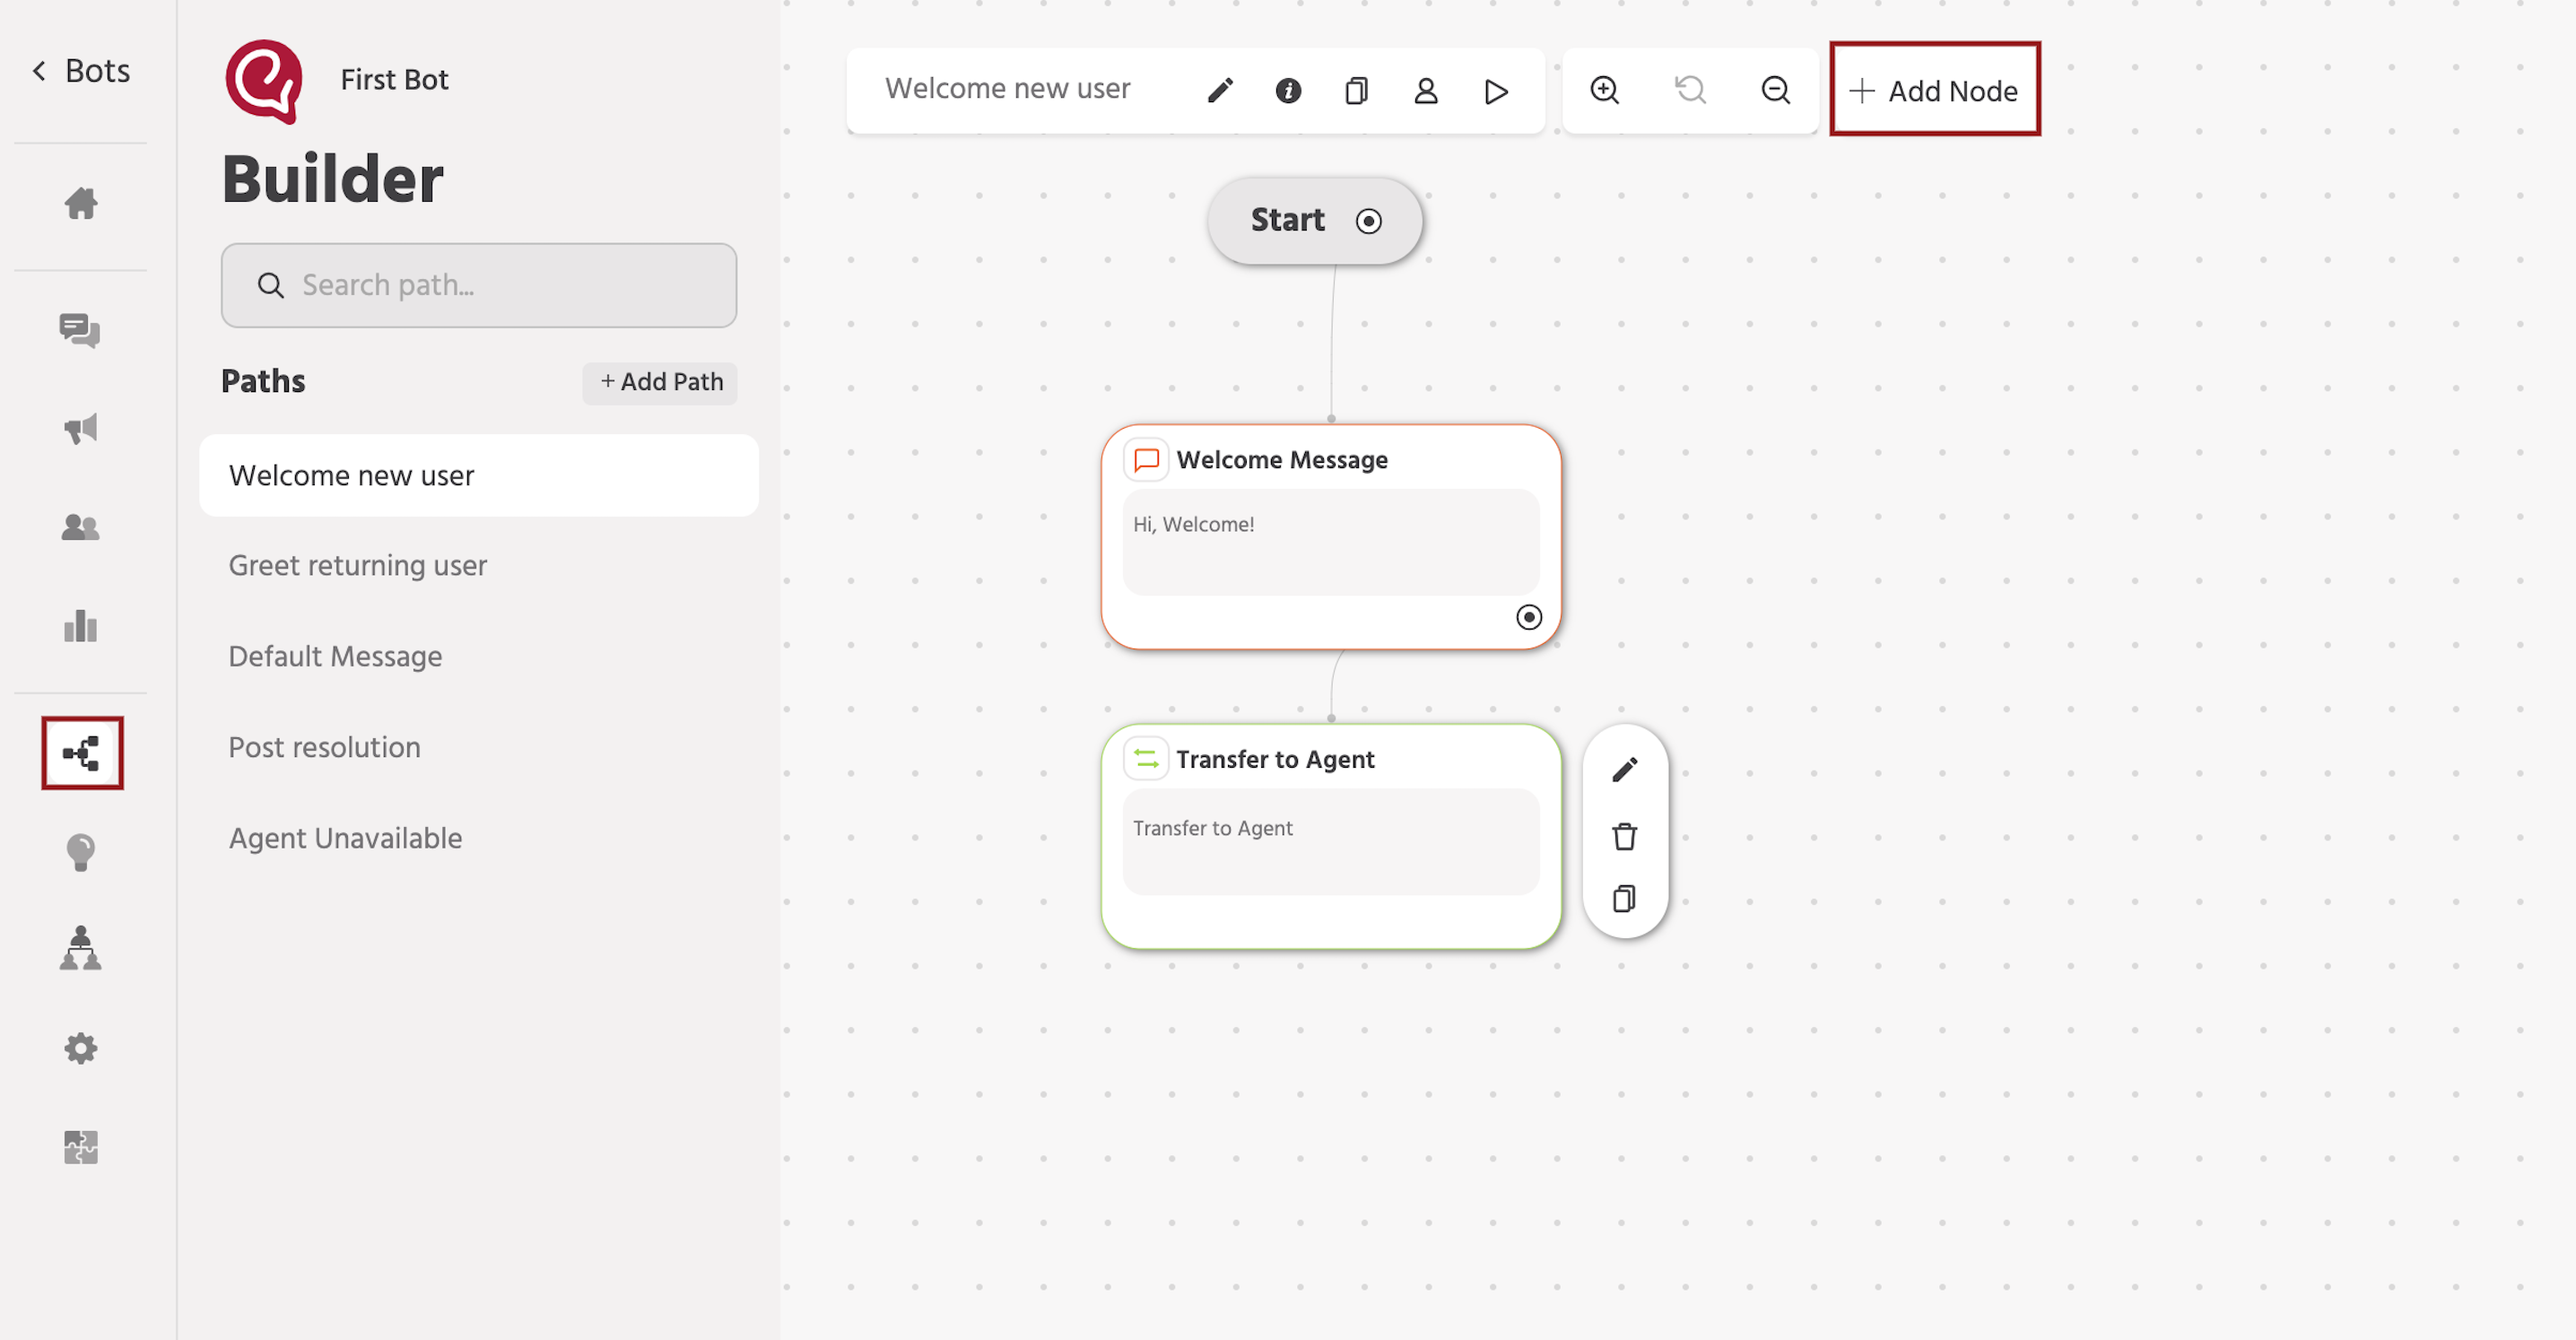Screen dimensions: 2576x1340
Task: Duplicate the path with the copy icon
Action: pyautogui.click(x=1356, y=90)
